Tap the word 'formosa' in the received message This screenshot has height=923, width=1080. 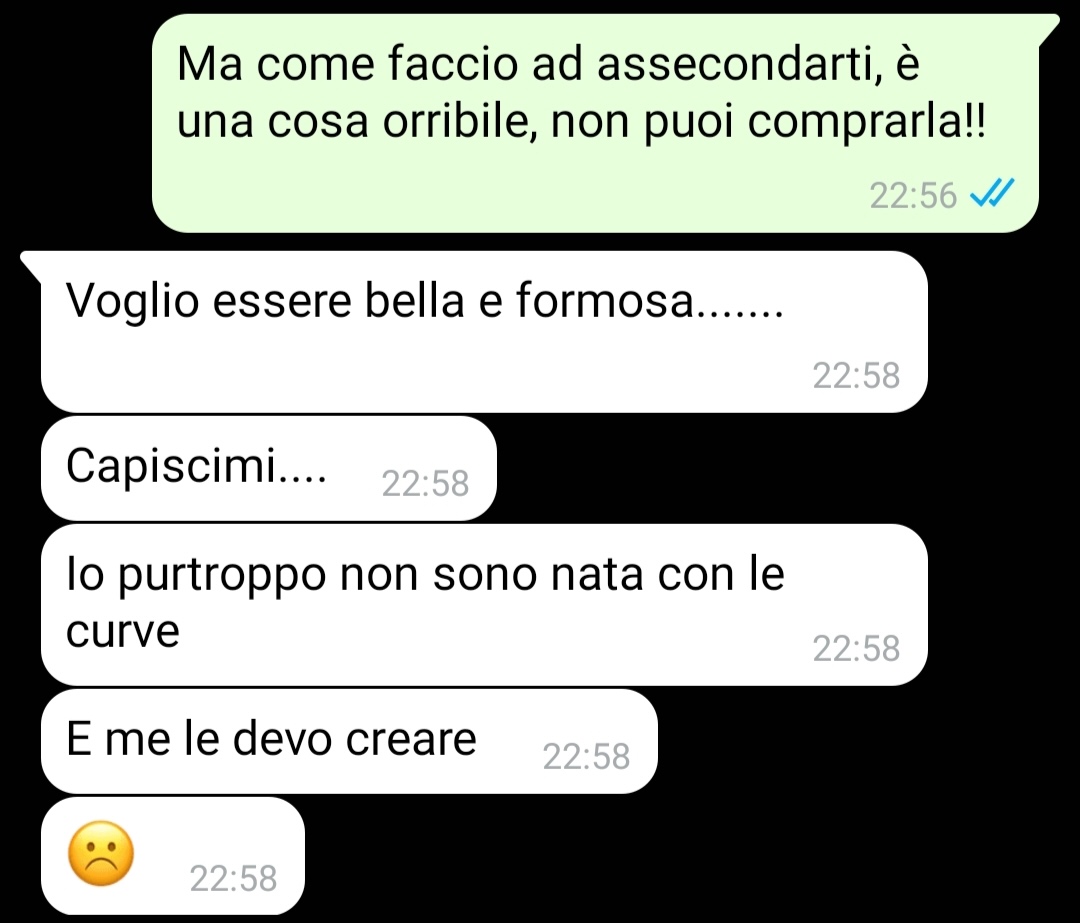click(604, 300)
